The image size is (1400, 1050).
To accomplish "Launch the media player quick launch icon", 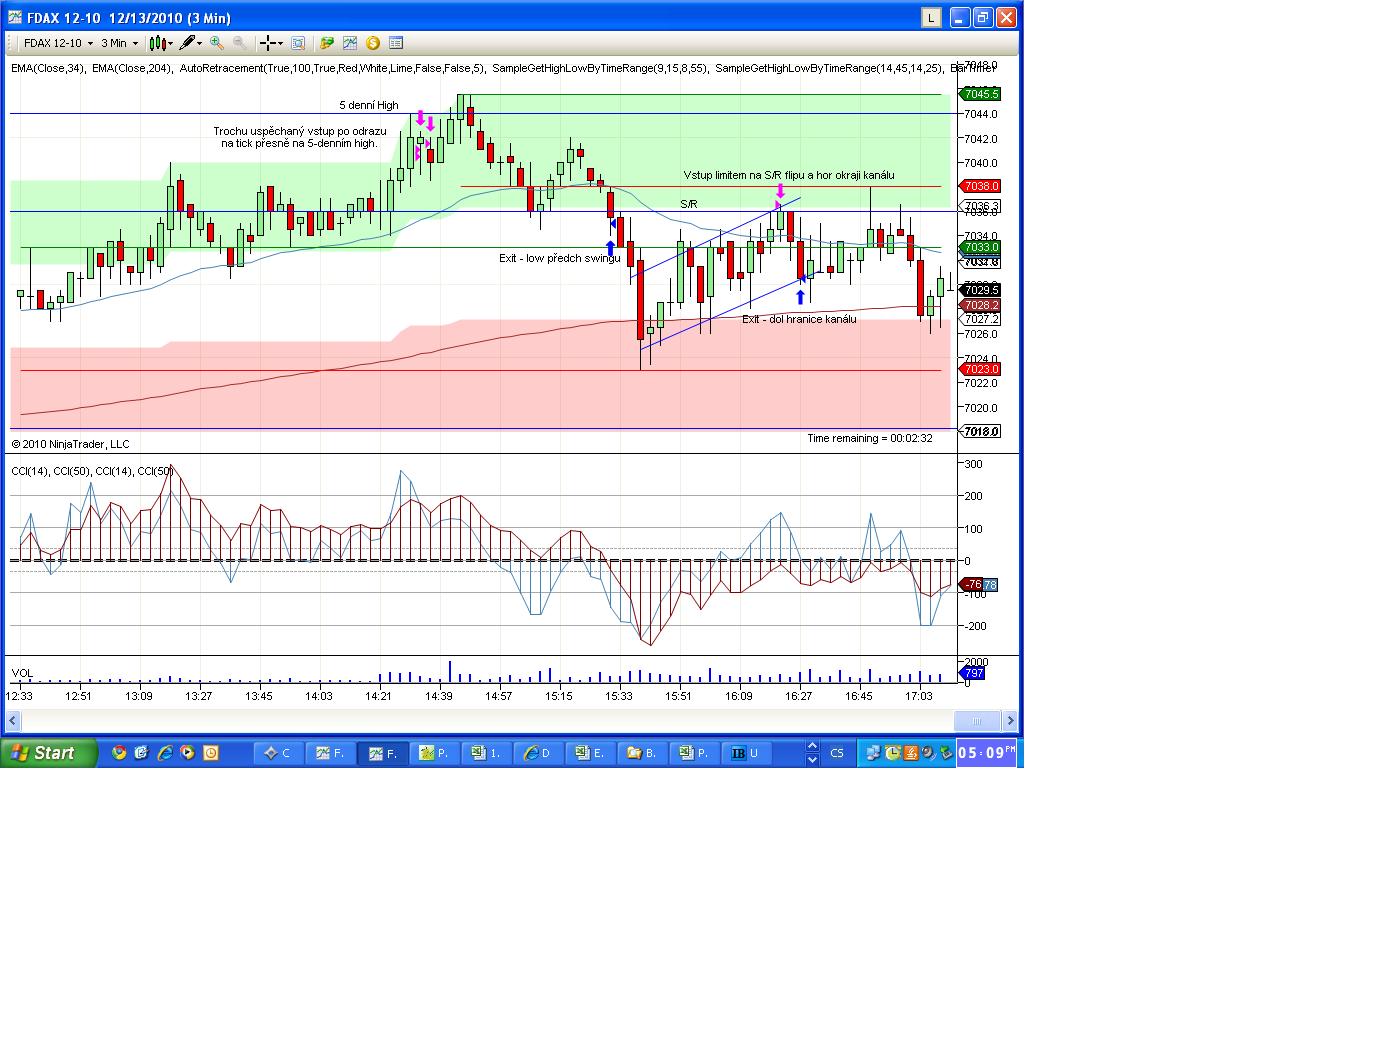I will (x=187, y=753).
